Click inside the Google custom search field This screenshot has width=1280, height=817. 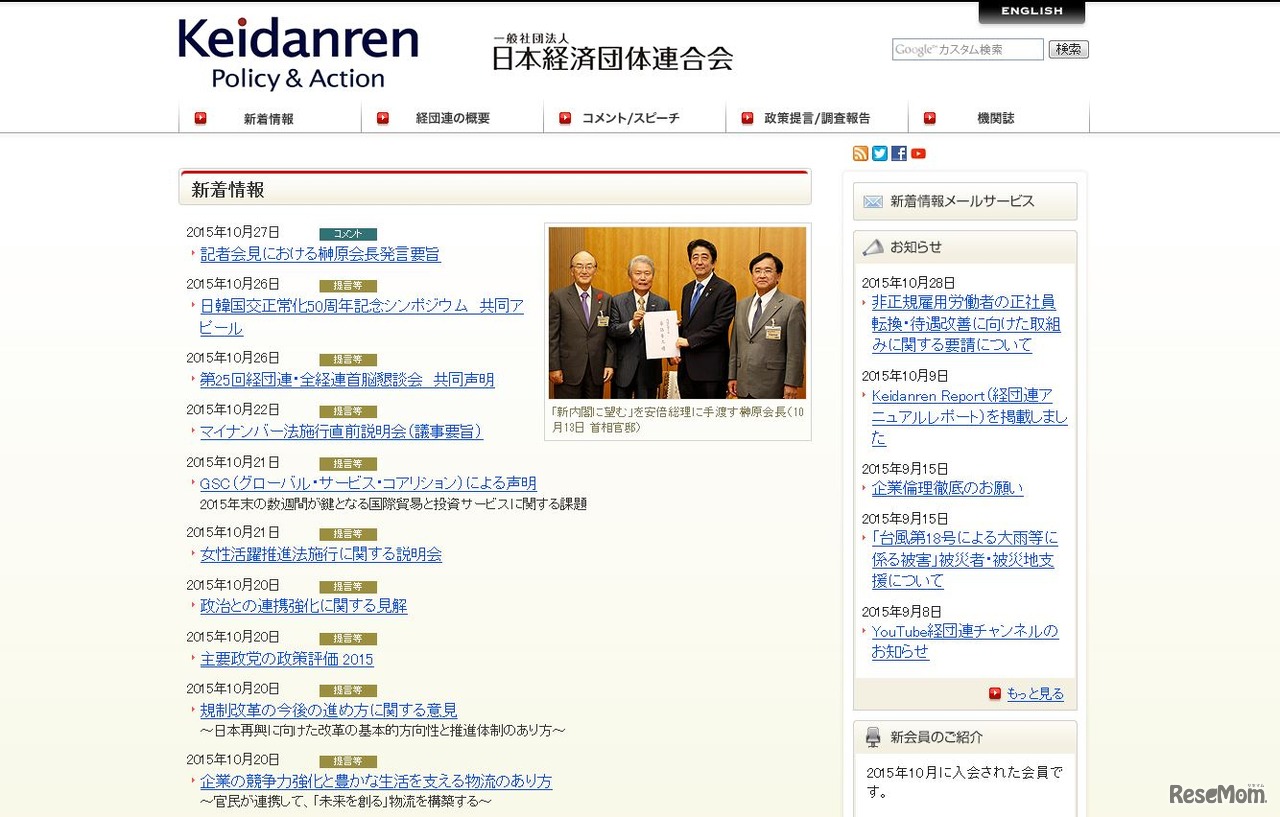[x=966, y=48]
